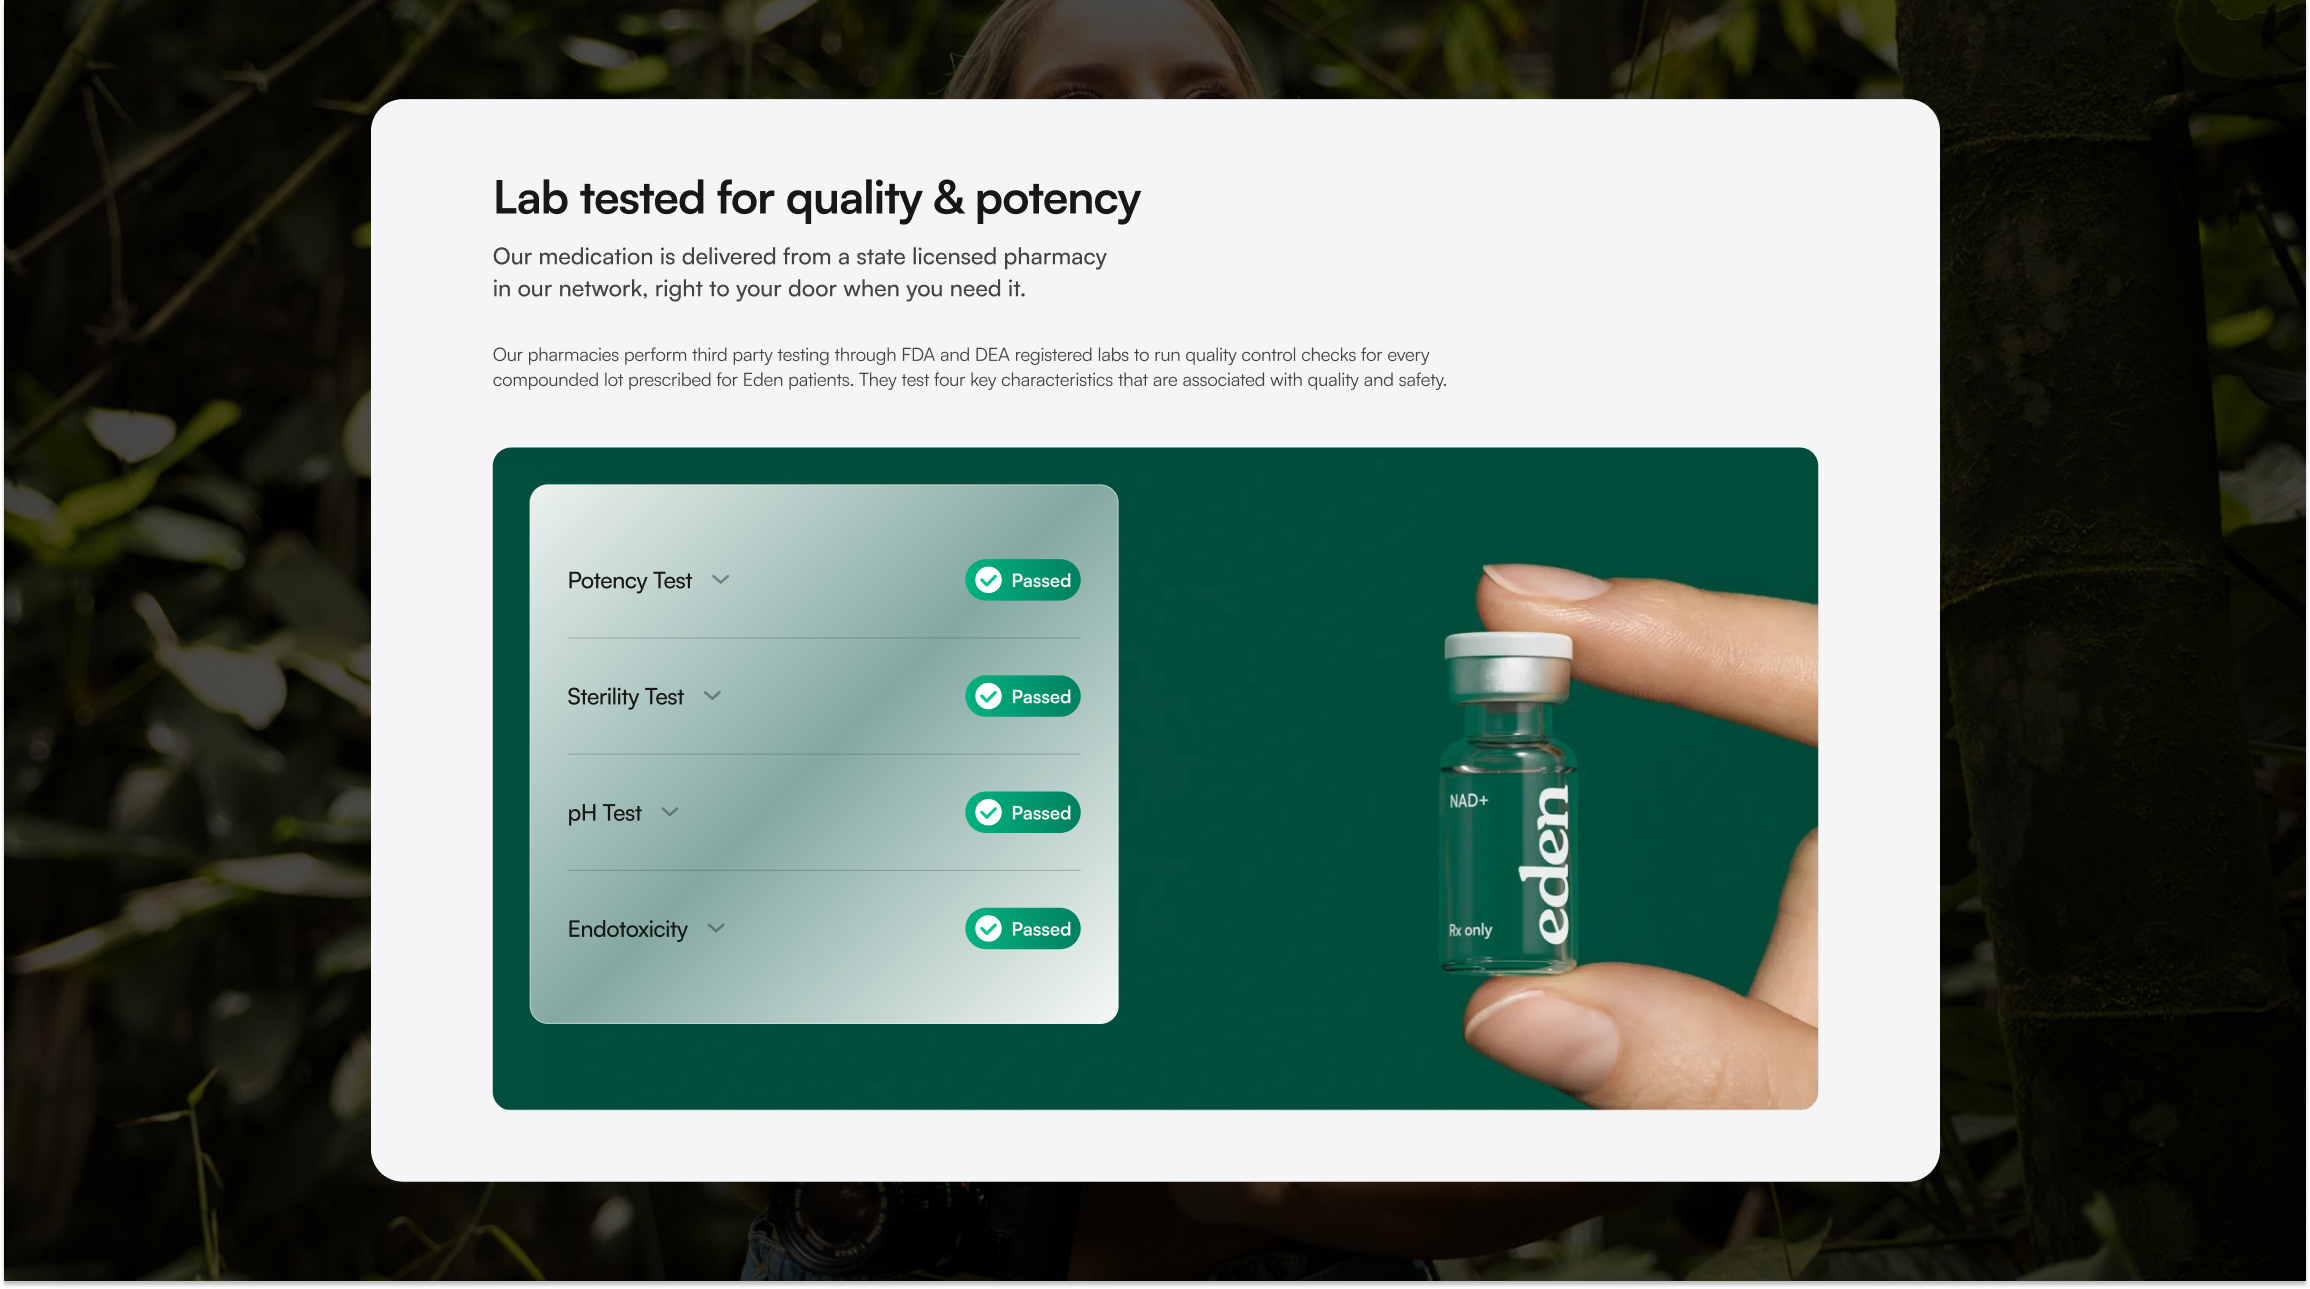2310x1289 pixels.
Task: Expand the Potency Test details
Action: [722, 580]
